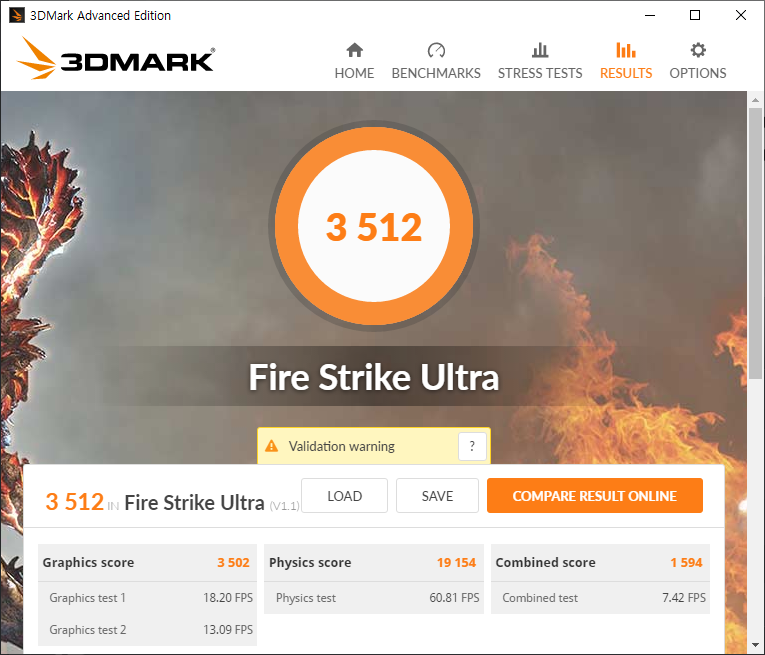Image resolution: width=765 pixels, height=655 pixels.
Task: Click the orange Results bars icon
Action: click(x=626, y=50)
